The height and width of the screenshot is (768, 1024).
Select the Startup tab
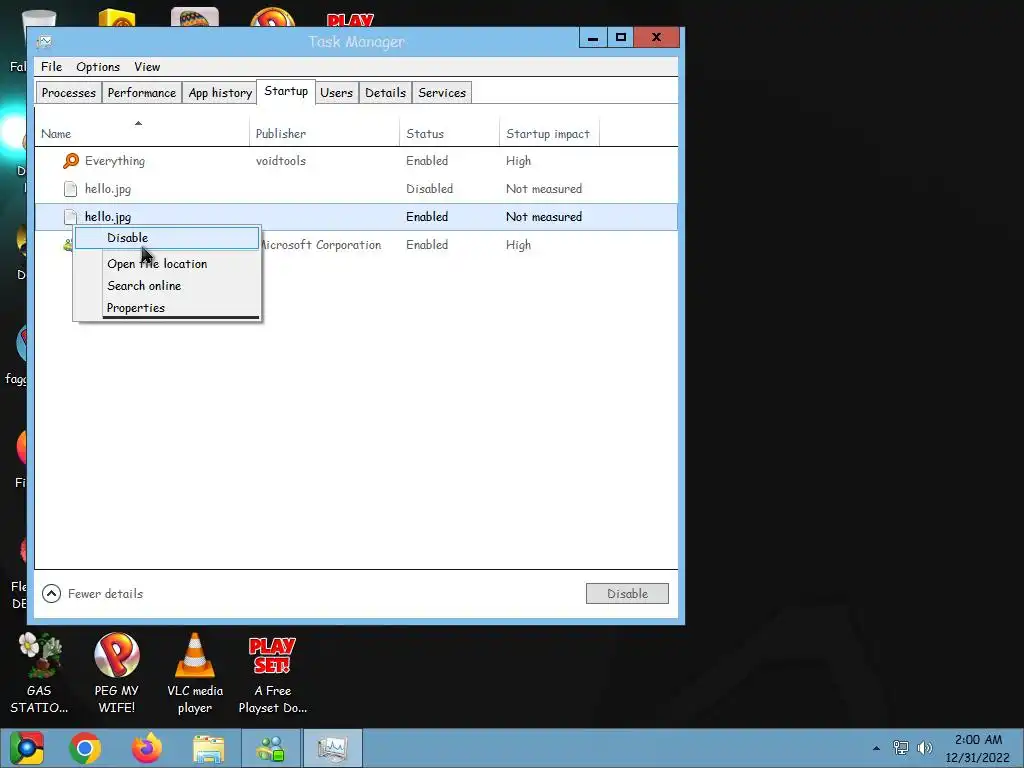coord(286,91)
